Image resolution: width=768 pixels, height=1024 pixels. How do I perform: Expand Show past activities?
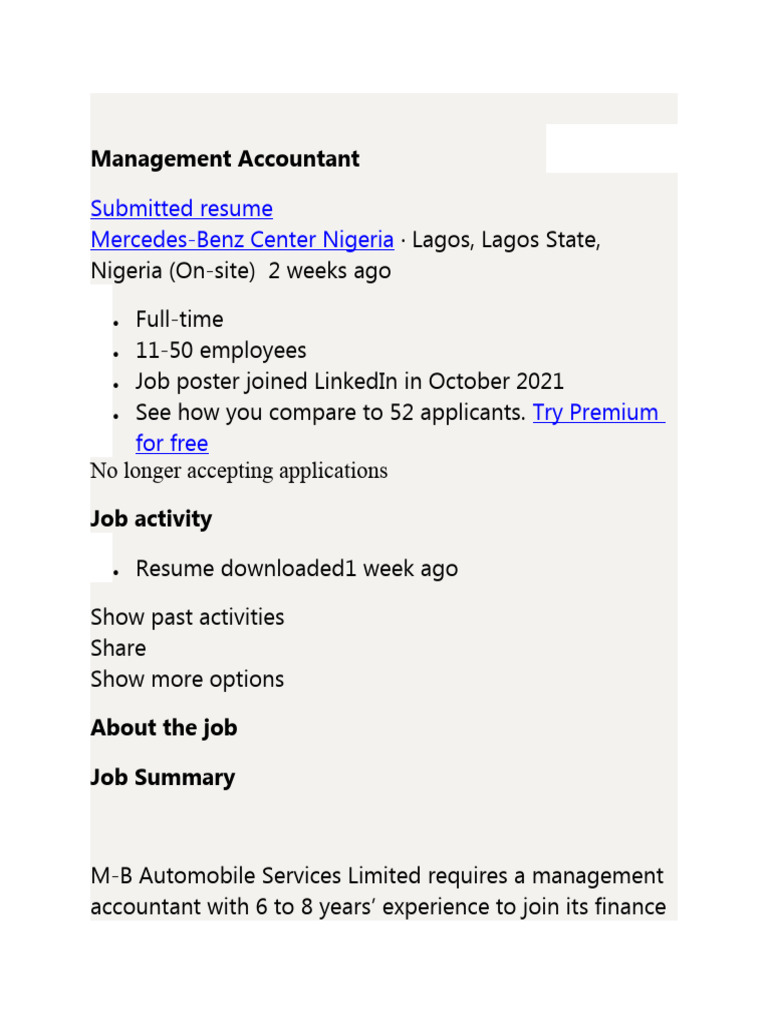(x=187, y=617)
